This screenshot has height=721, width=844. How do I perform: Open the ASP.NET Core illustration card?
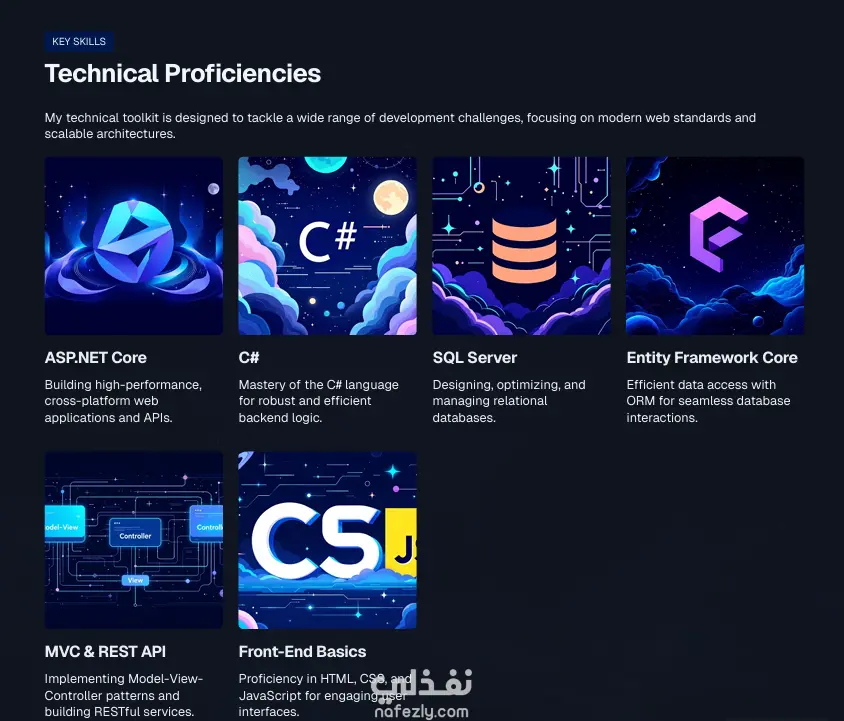pos(133,246)
